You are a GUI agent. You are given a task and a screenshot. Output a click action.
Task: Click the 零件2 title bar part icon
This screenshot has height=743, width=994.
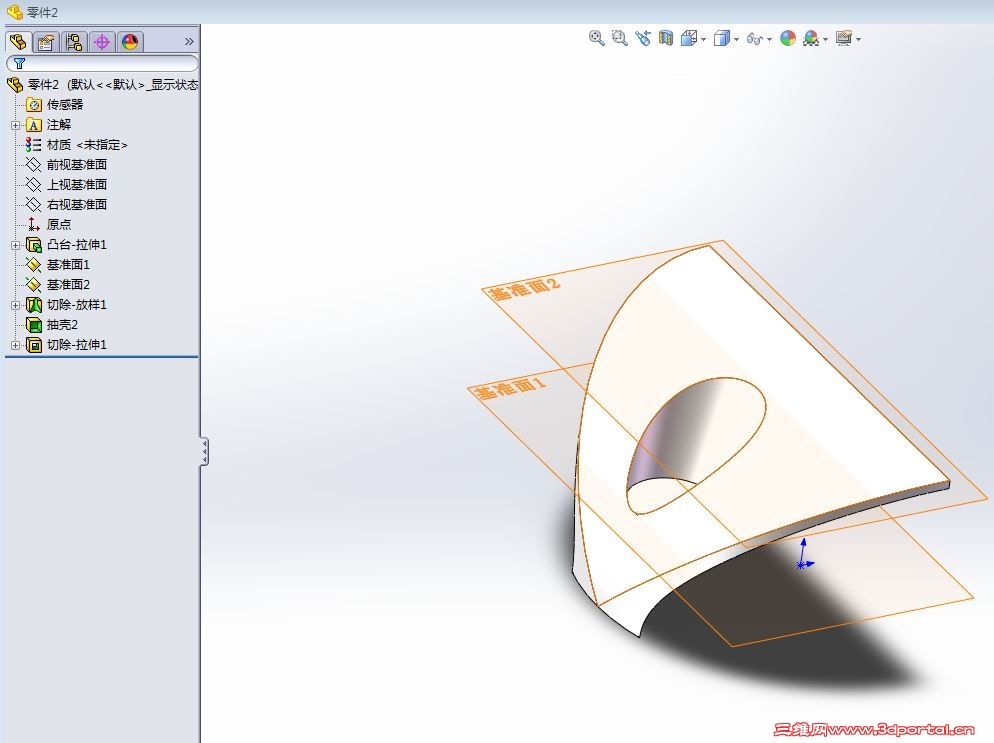[15, 12]
